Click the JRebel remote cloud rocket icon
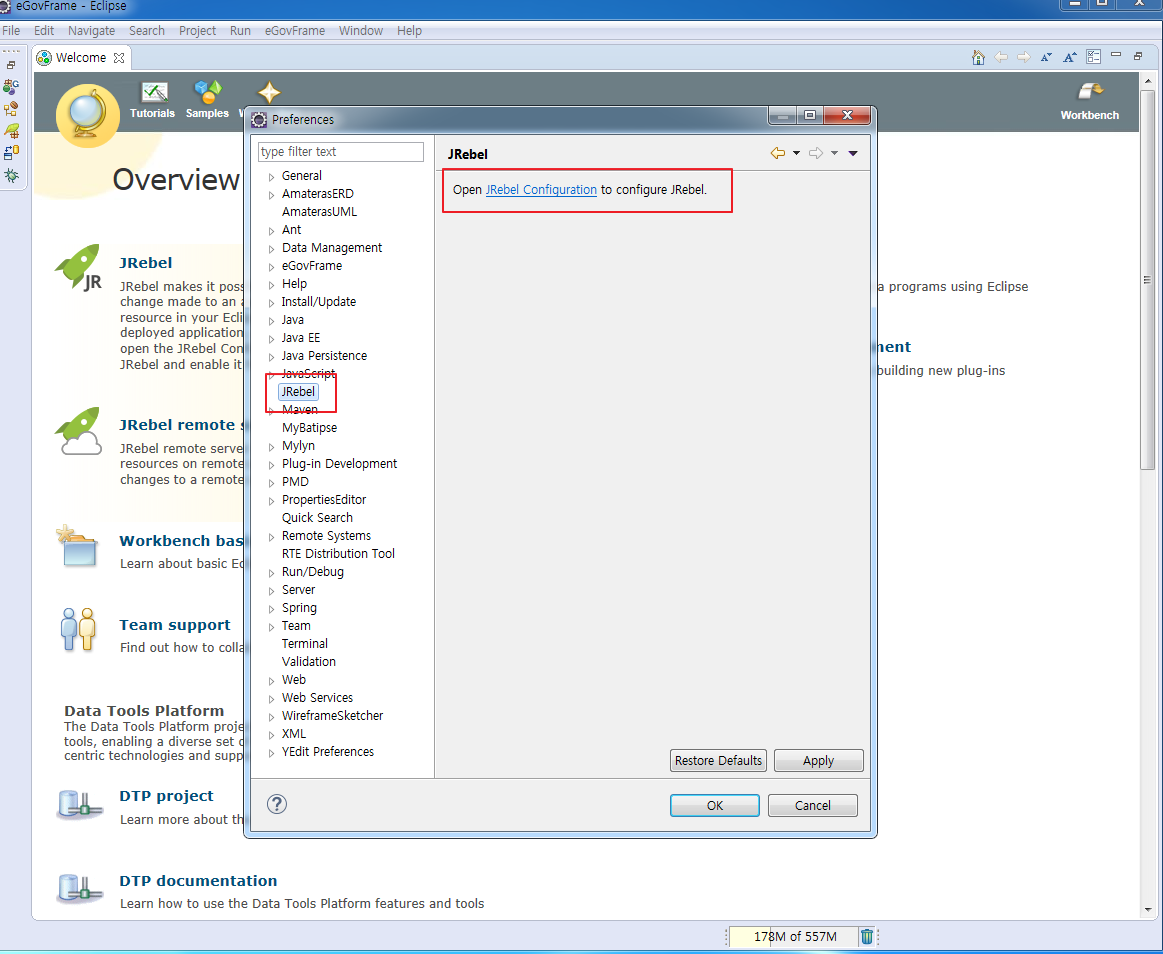This screenshot has width=1163, height=954. click(79, 430)
